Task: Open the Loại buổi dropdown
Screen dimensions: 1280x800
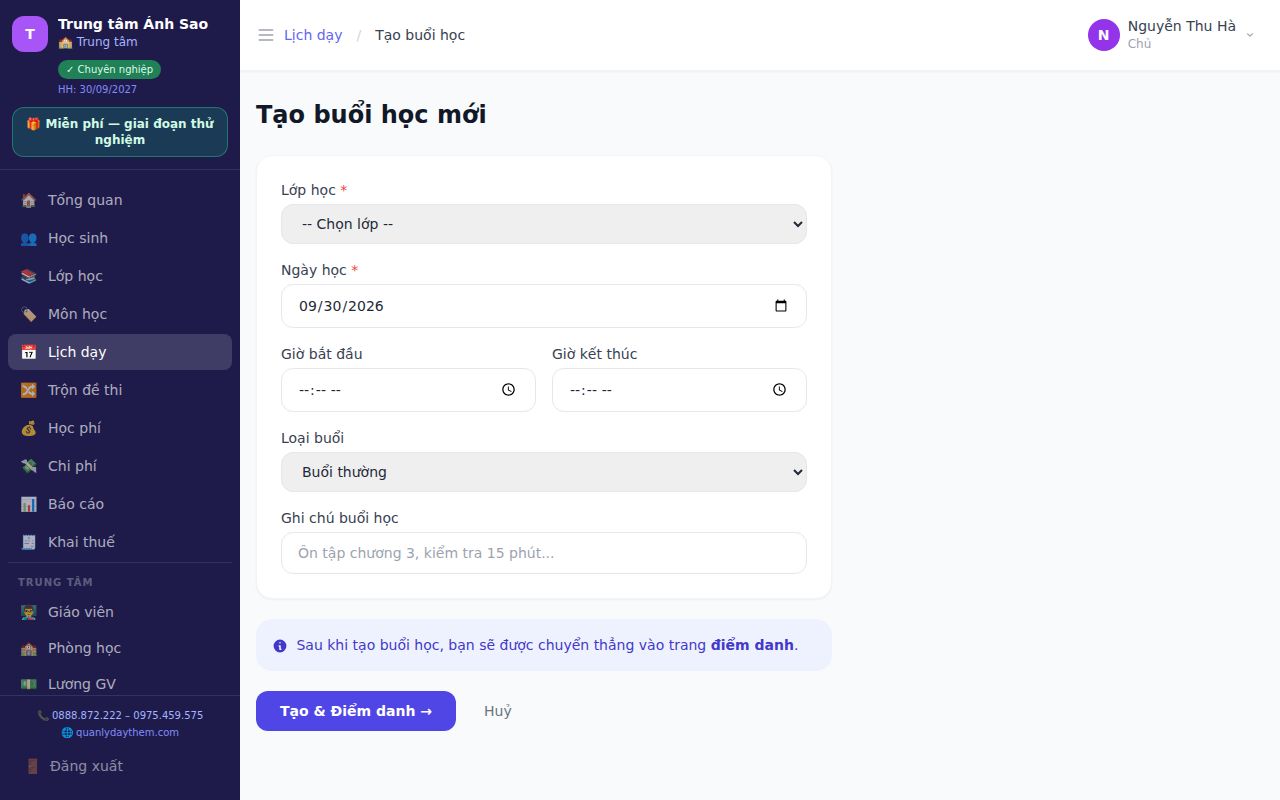Action: (x=544, y=472)
